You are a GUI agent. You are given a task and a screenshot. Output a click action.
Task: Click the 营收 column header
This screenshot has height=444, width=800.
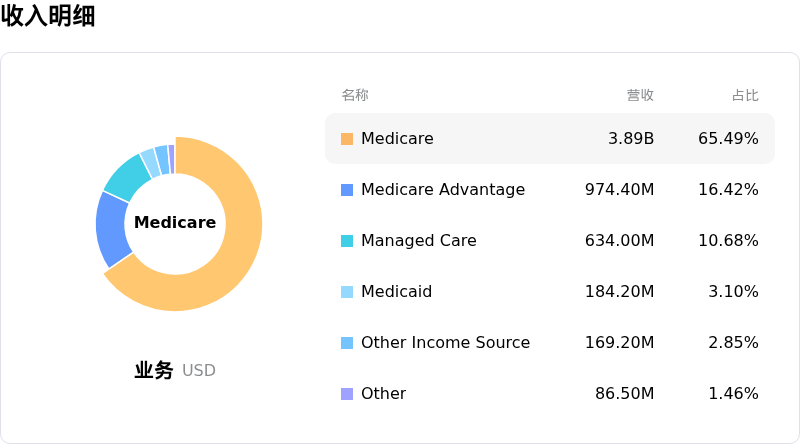[640, 95]
